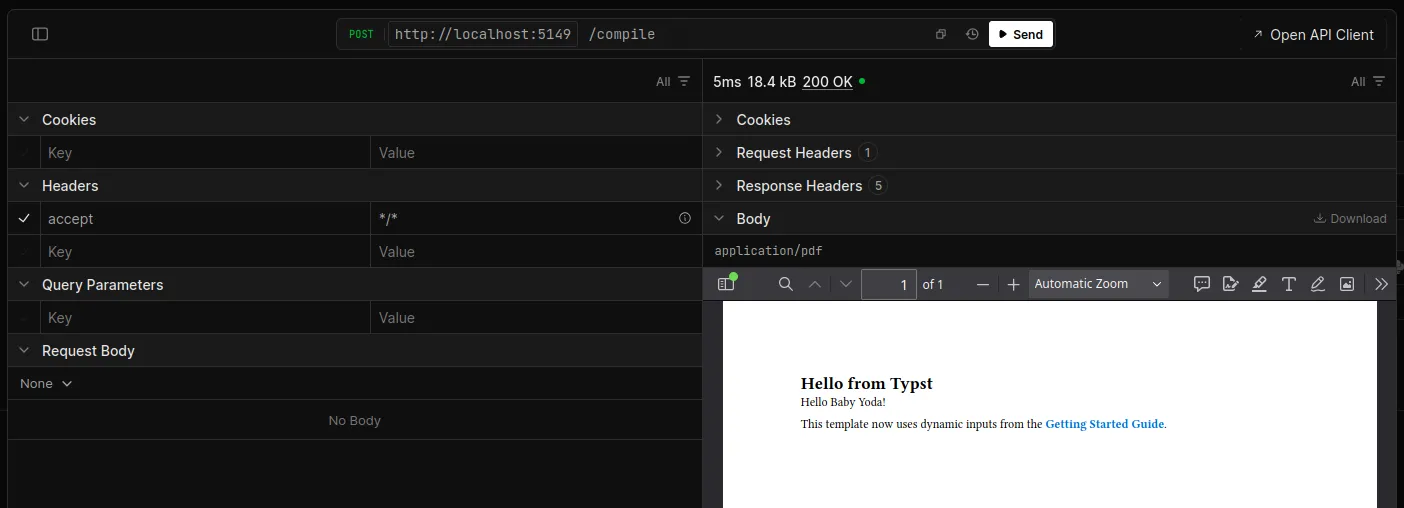Select the PDF draw pen tool

coord(1318,284)
